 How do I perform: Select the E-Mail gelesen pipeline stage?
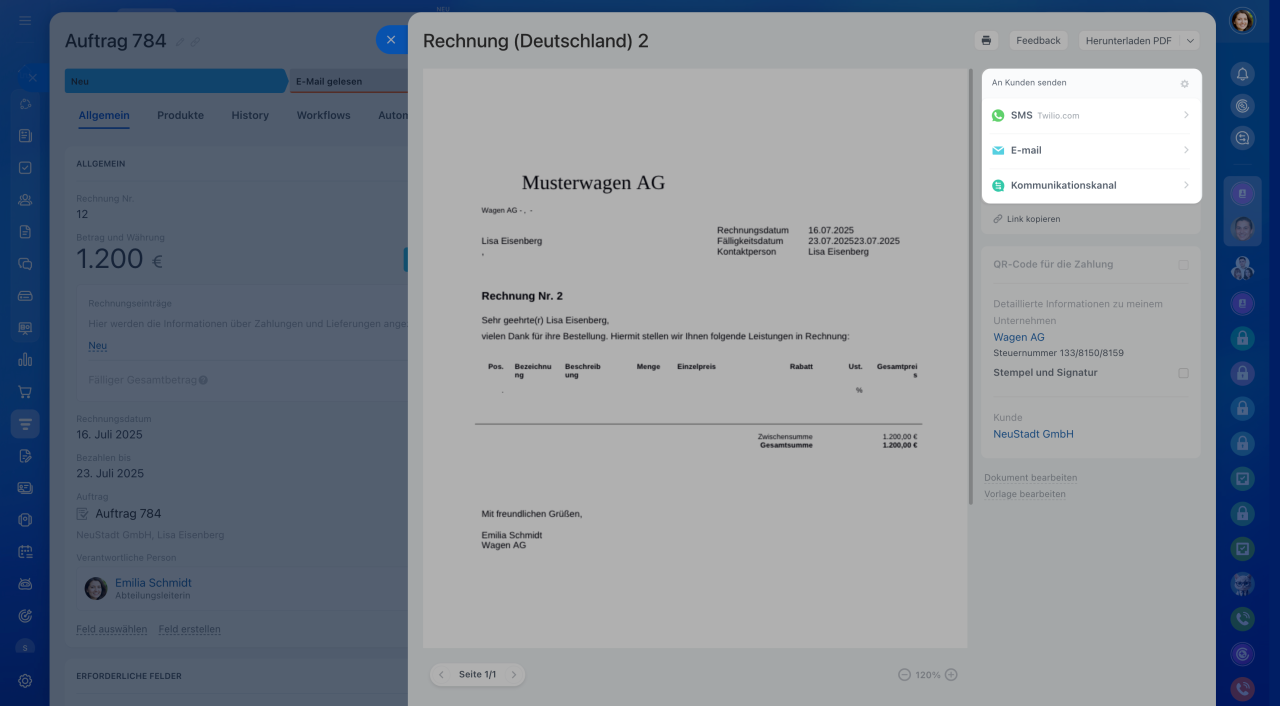coord(348,81)
